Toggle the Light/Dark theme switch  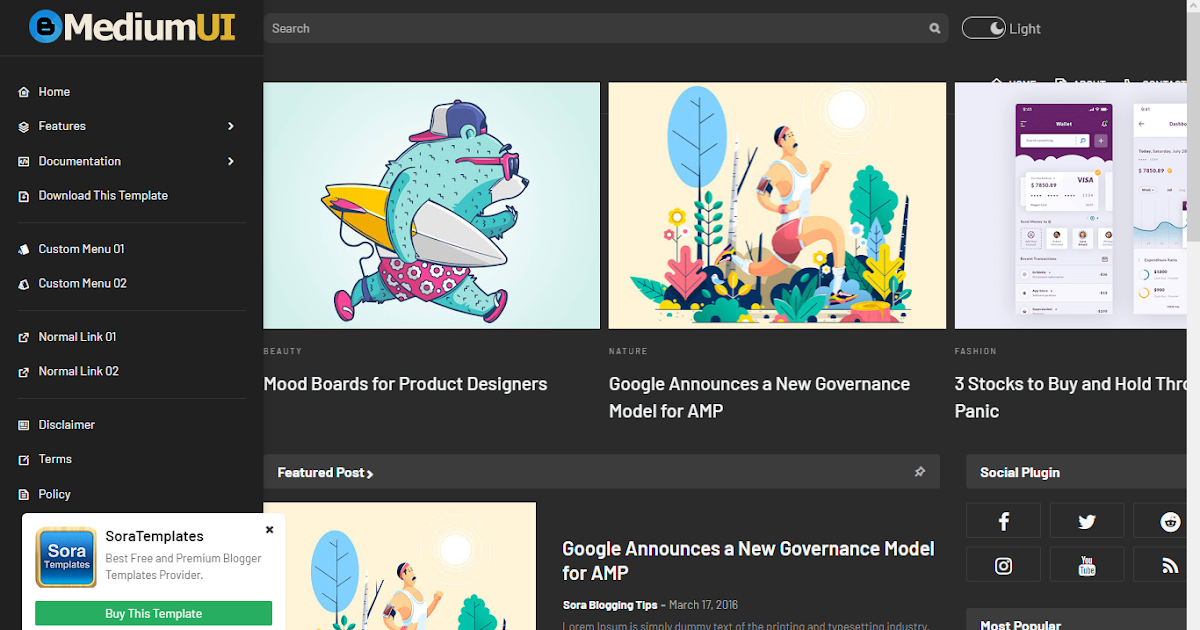(x=983, y=27)
